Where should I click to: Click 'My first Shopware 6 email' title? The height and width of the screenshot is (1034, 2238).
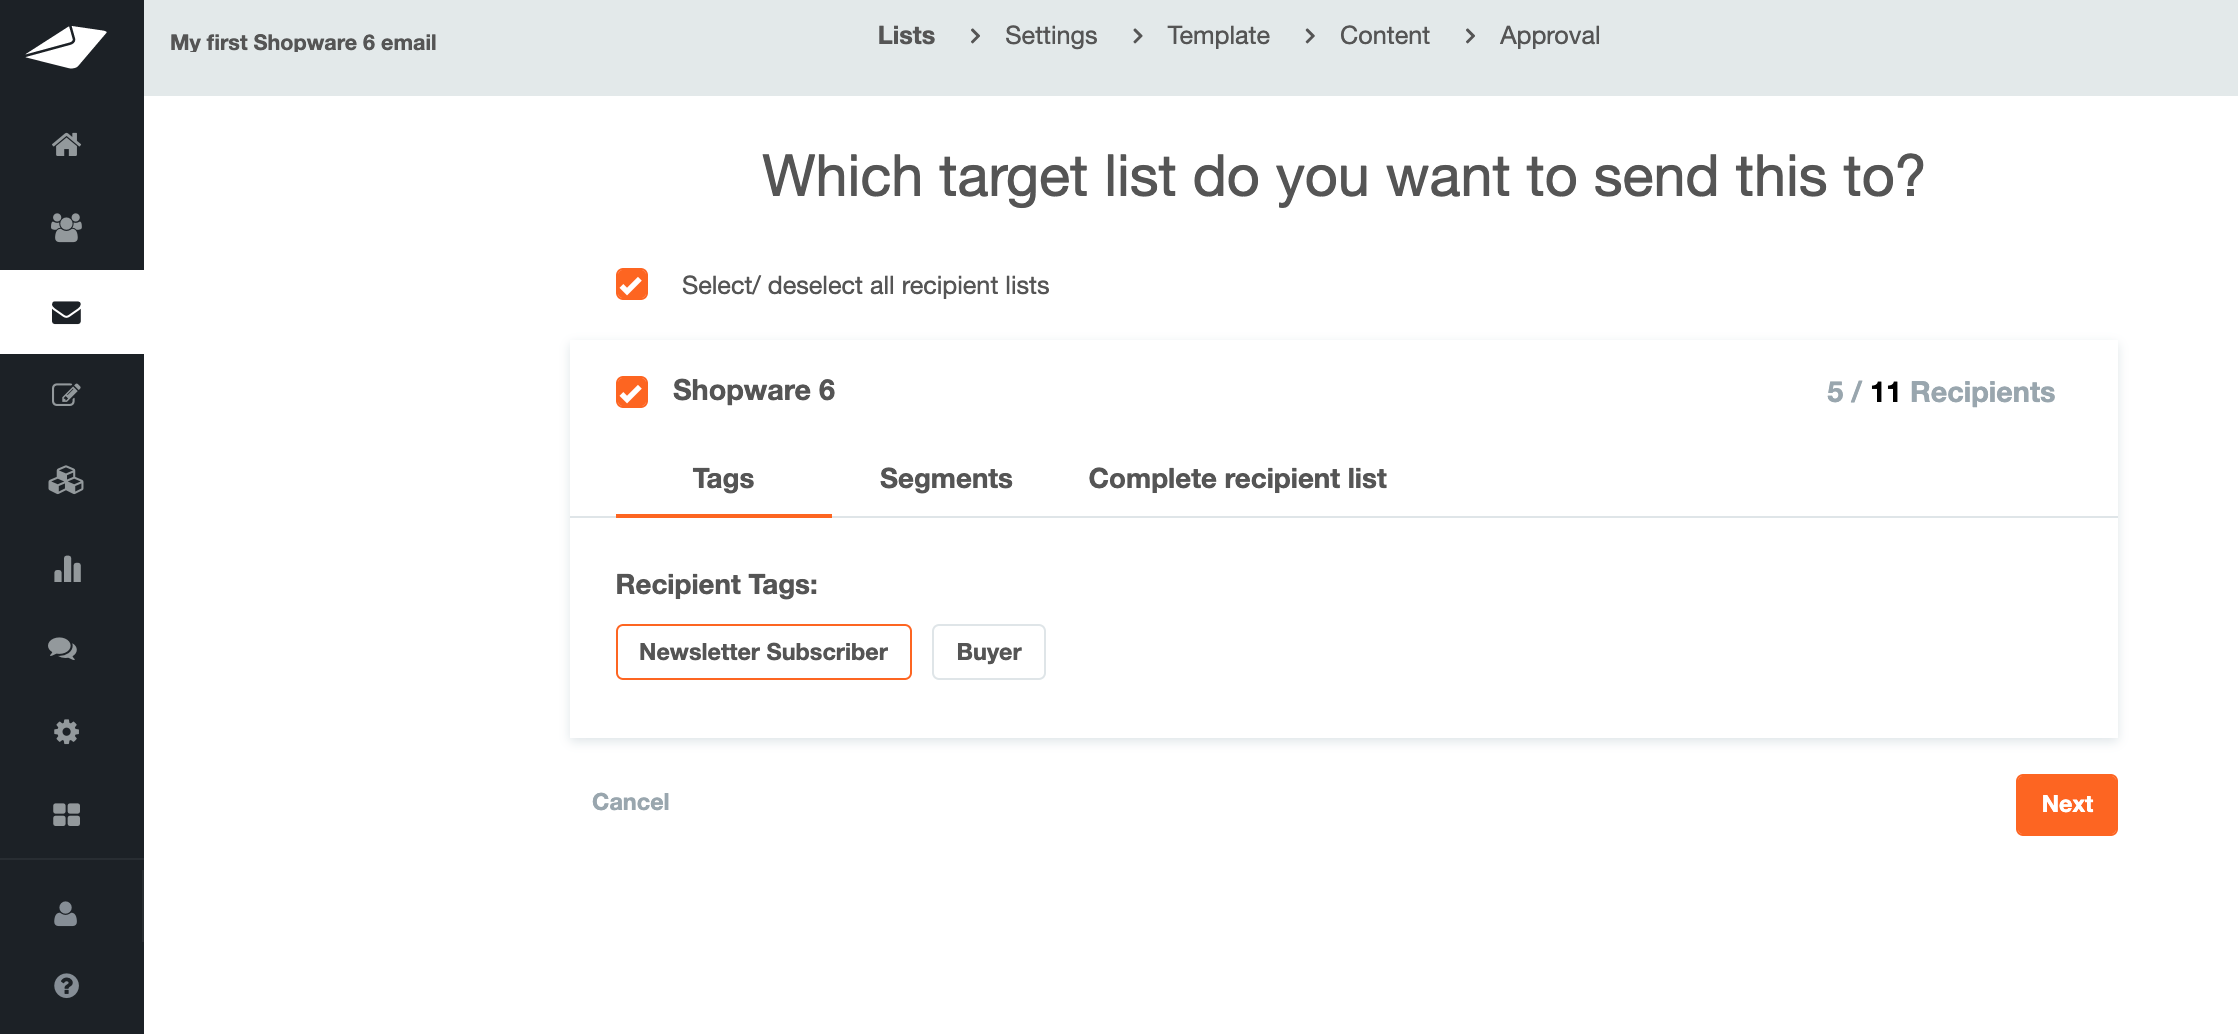[303, 42]
